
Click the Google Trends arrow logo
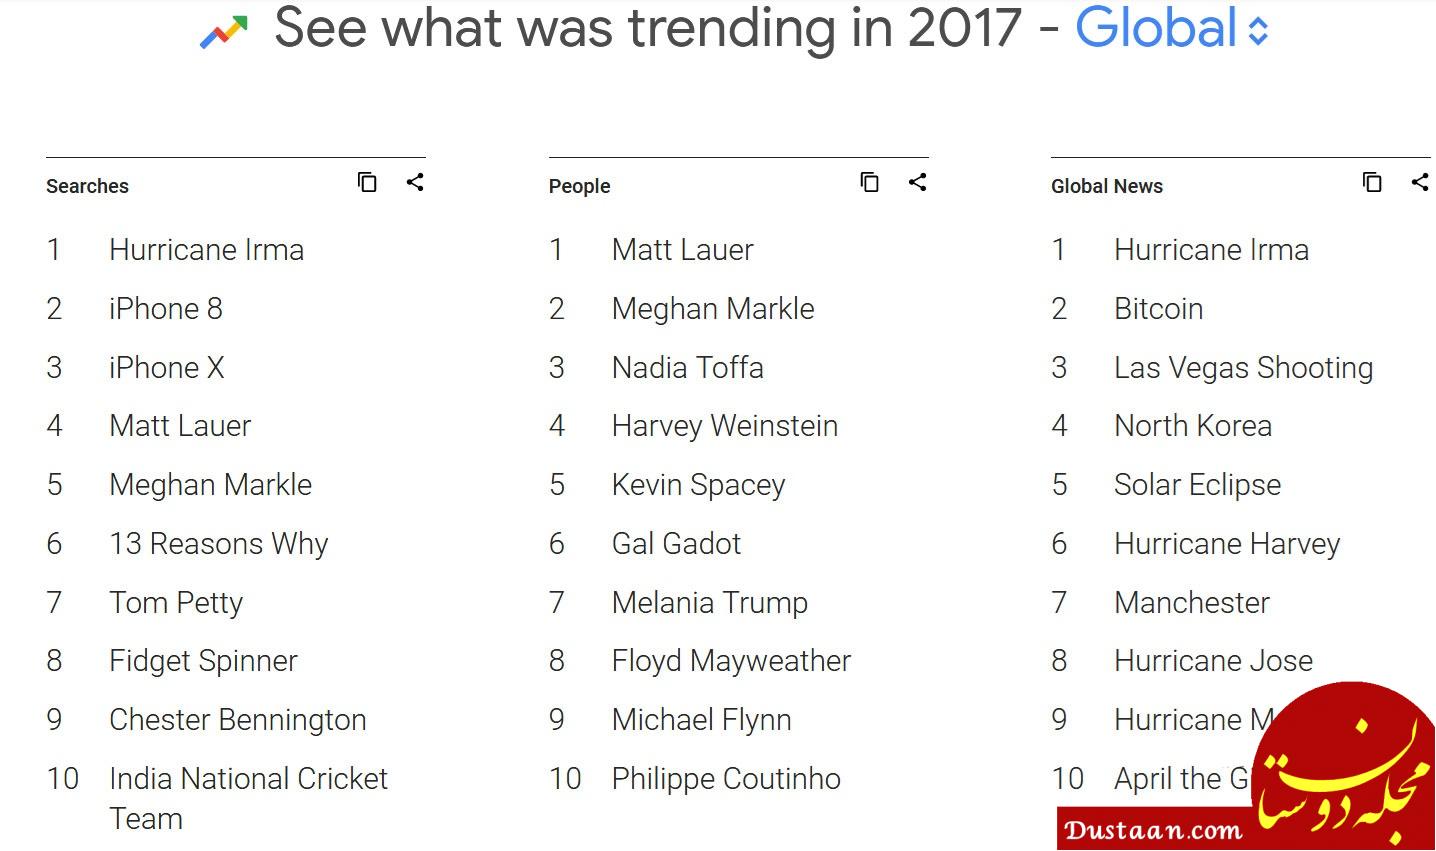coord(223,33)
